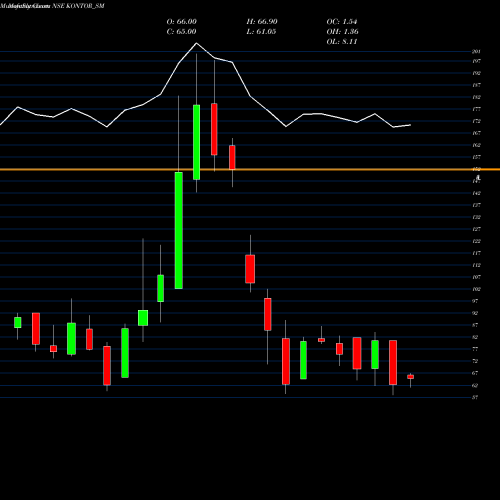Click the 201 price axis label

tap(476, 51)
